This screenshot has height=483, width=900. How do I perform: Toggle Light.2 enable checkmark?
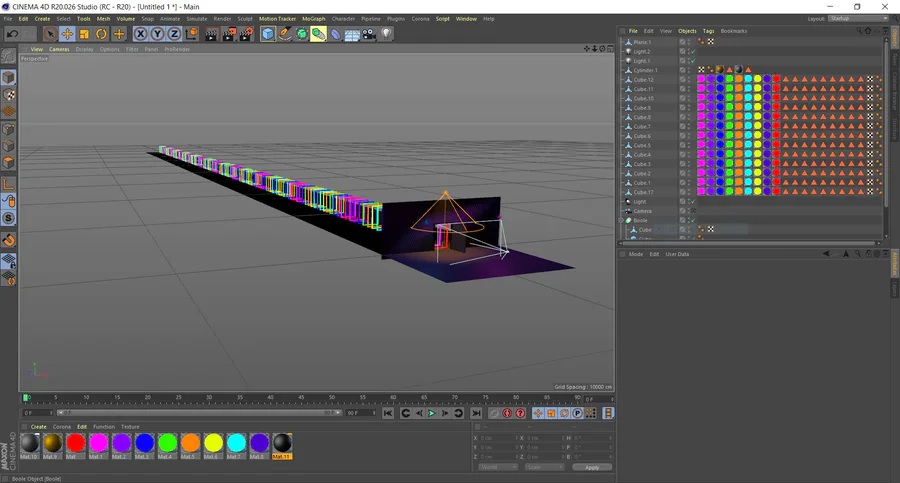[x=693, y=52]
